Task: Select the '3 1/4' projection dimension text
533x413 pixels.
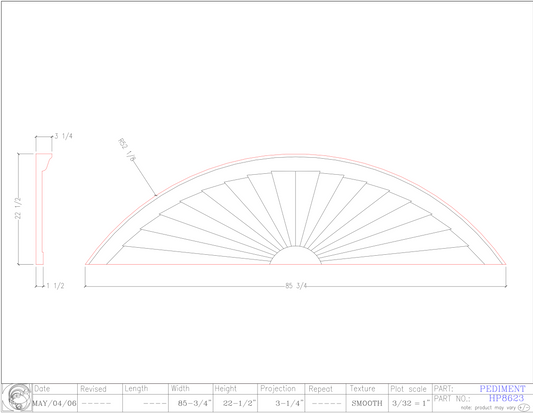Action: tap(64, 136)
